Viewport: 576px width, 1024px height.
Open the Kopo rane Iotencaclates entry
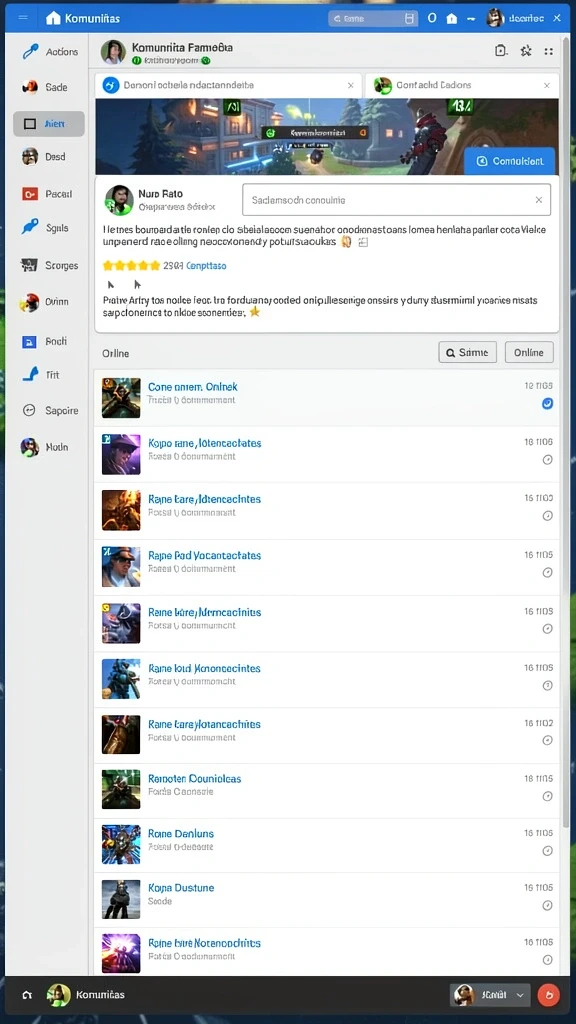327,454
